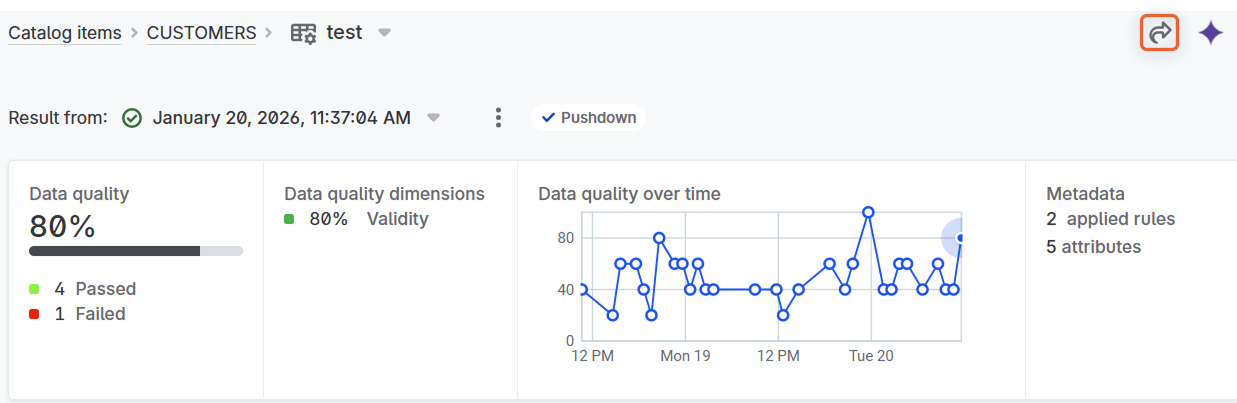Click the share arrow icon
This screenshot has width=1237, height=403.
[1160, 33]
